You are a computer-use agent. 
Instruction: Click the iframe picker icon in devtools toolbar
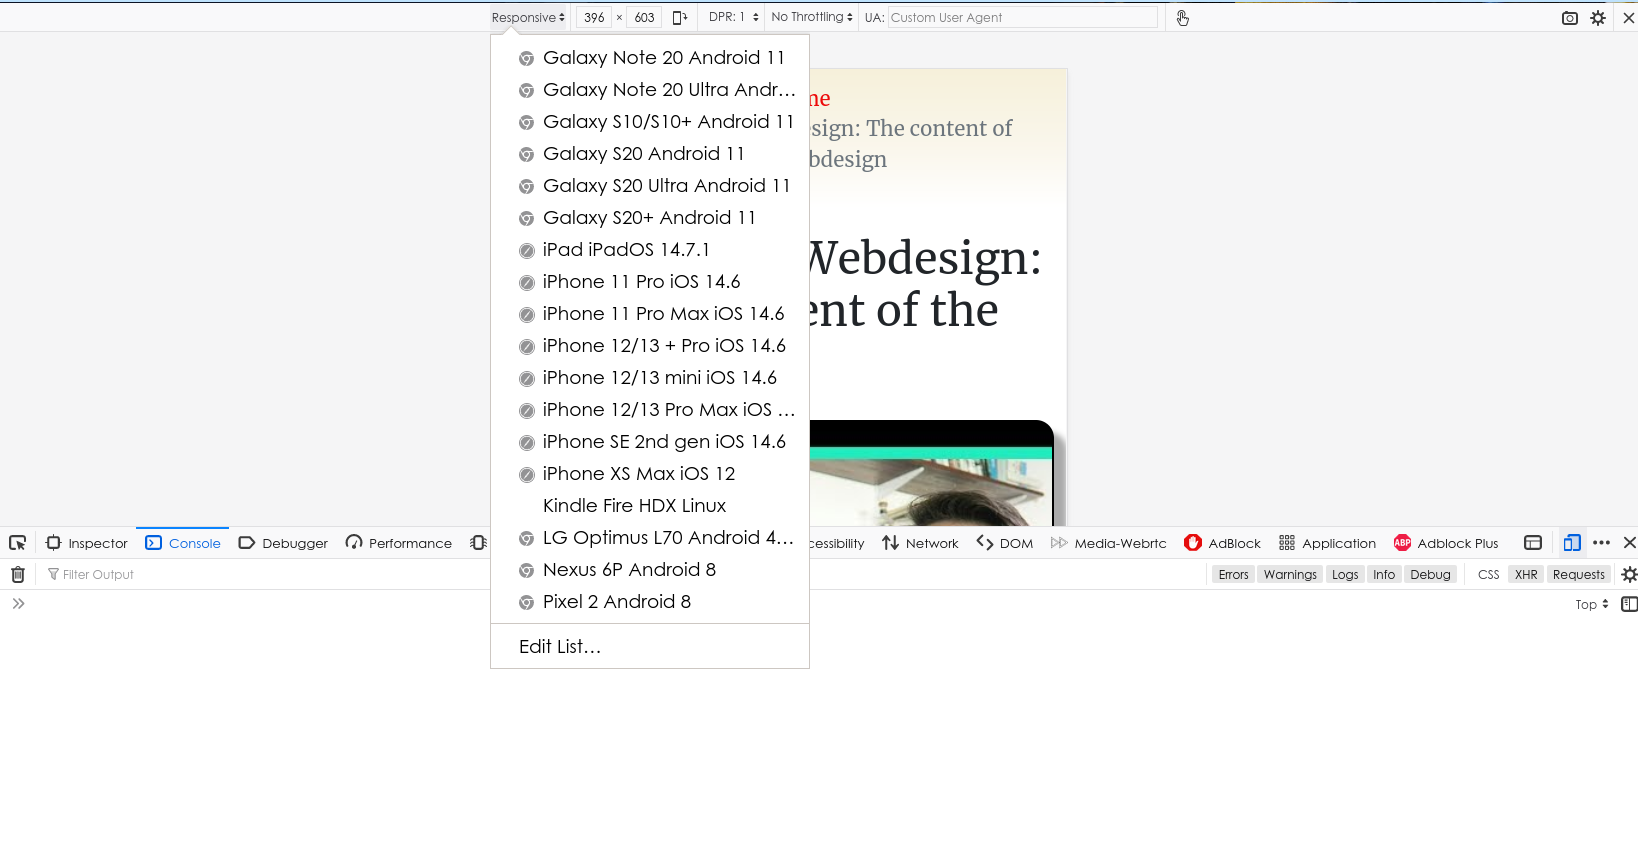coord(1533,543)
